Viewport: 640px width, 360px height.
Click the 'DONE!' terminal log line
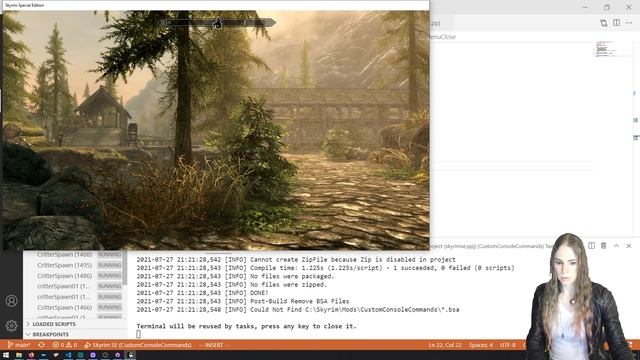202,293
